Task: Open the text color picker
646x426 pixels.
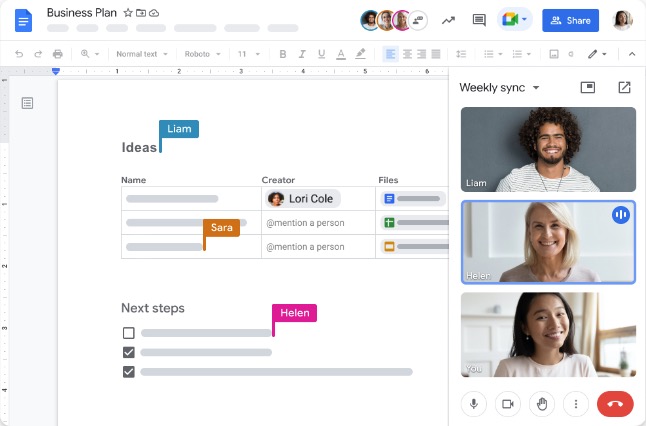Action: coord(339,53)
